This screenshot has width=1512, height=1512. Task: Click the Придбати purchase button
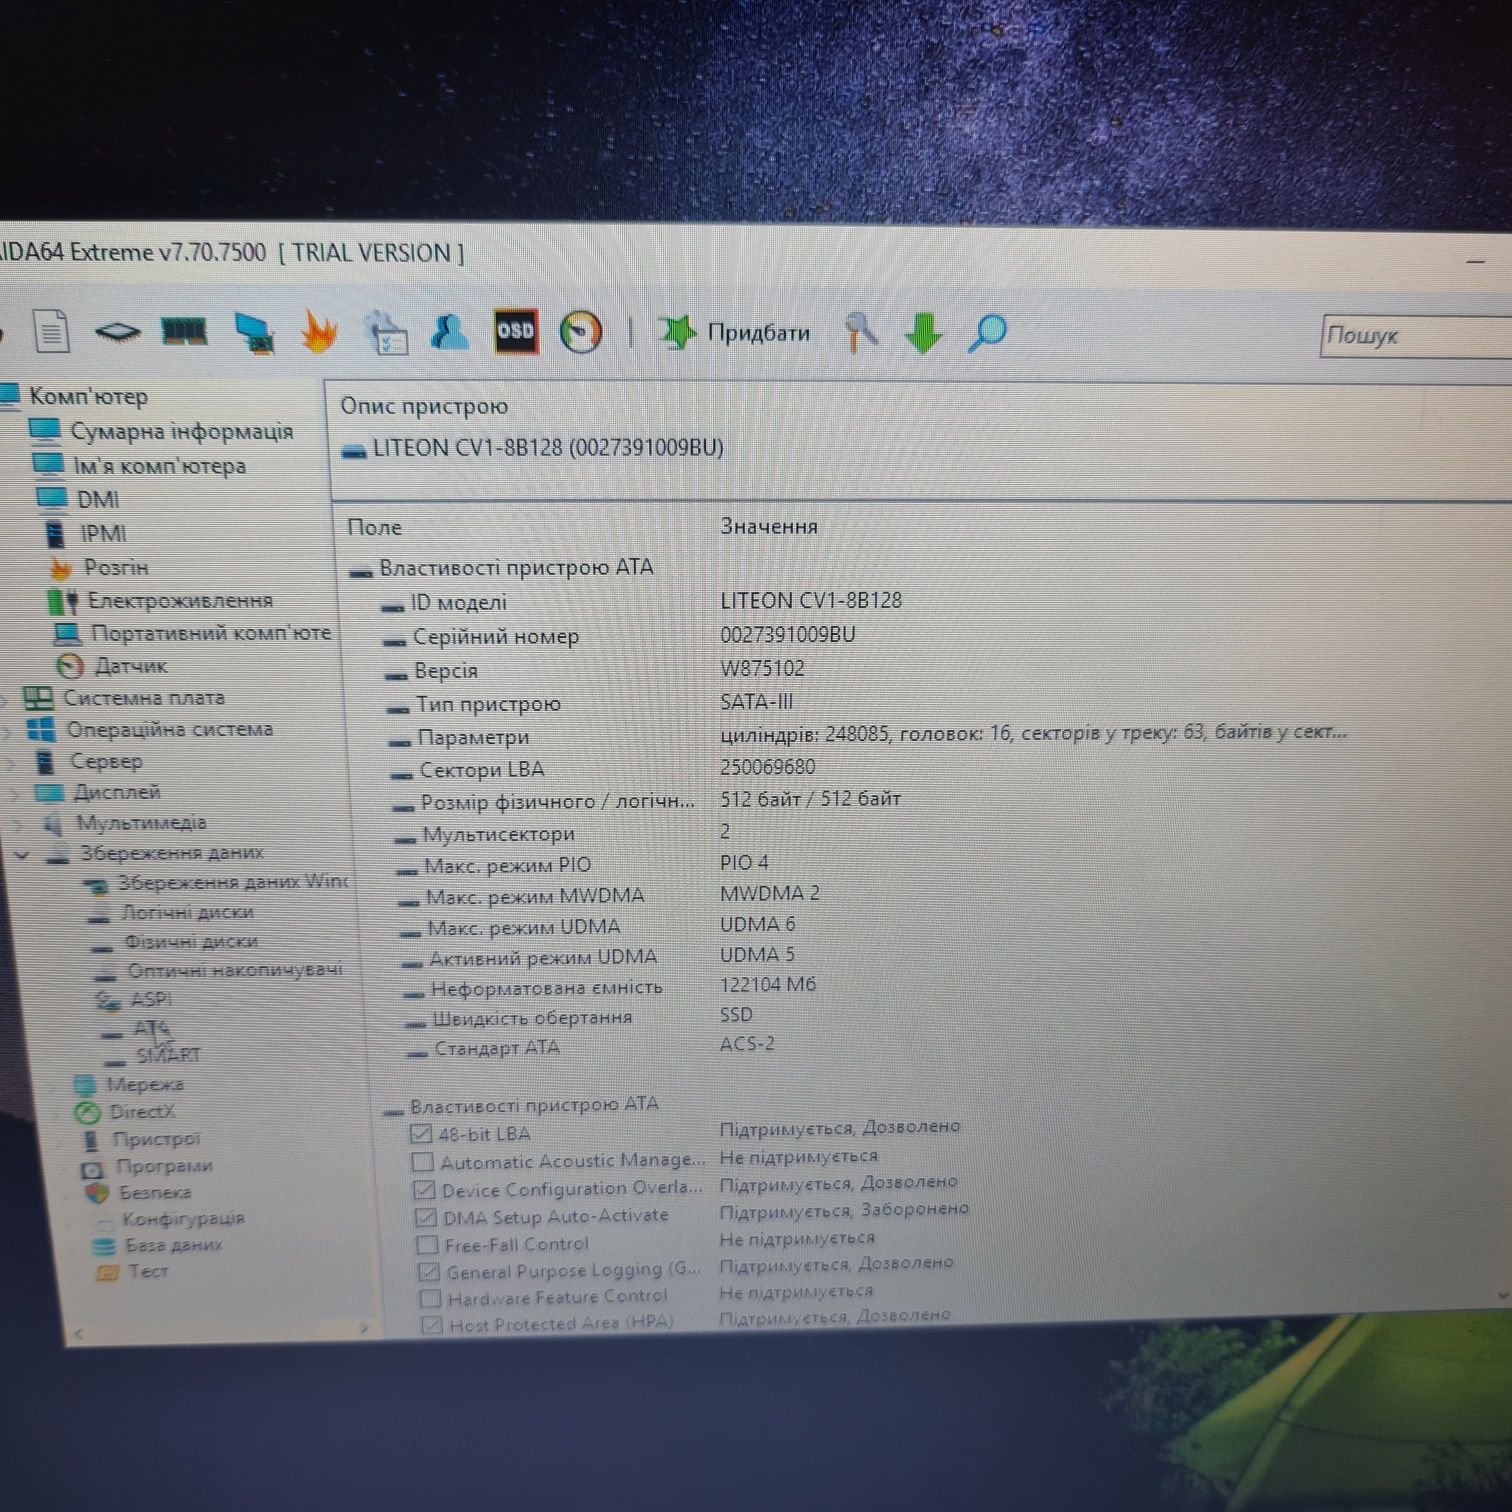point(735,333)
